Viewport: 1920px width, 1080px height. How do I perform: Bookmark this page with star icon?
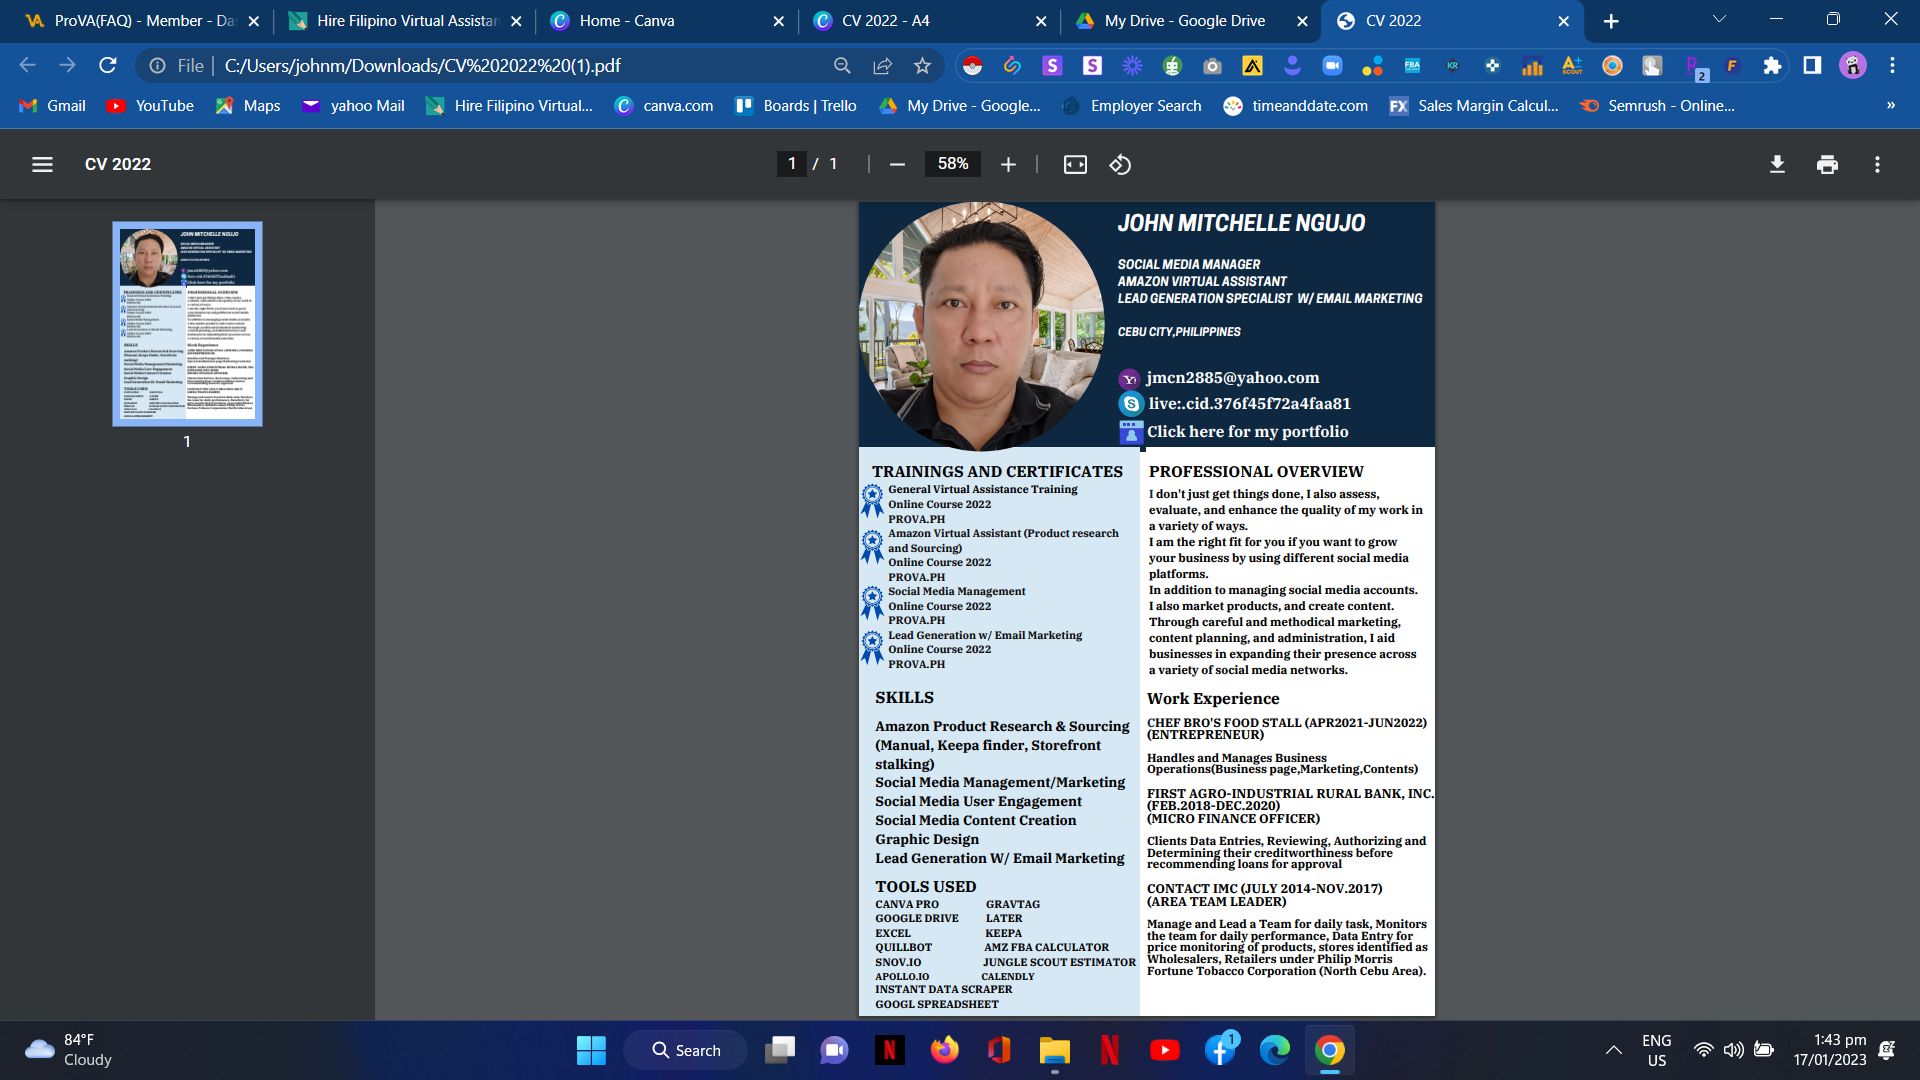(922, 66)
